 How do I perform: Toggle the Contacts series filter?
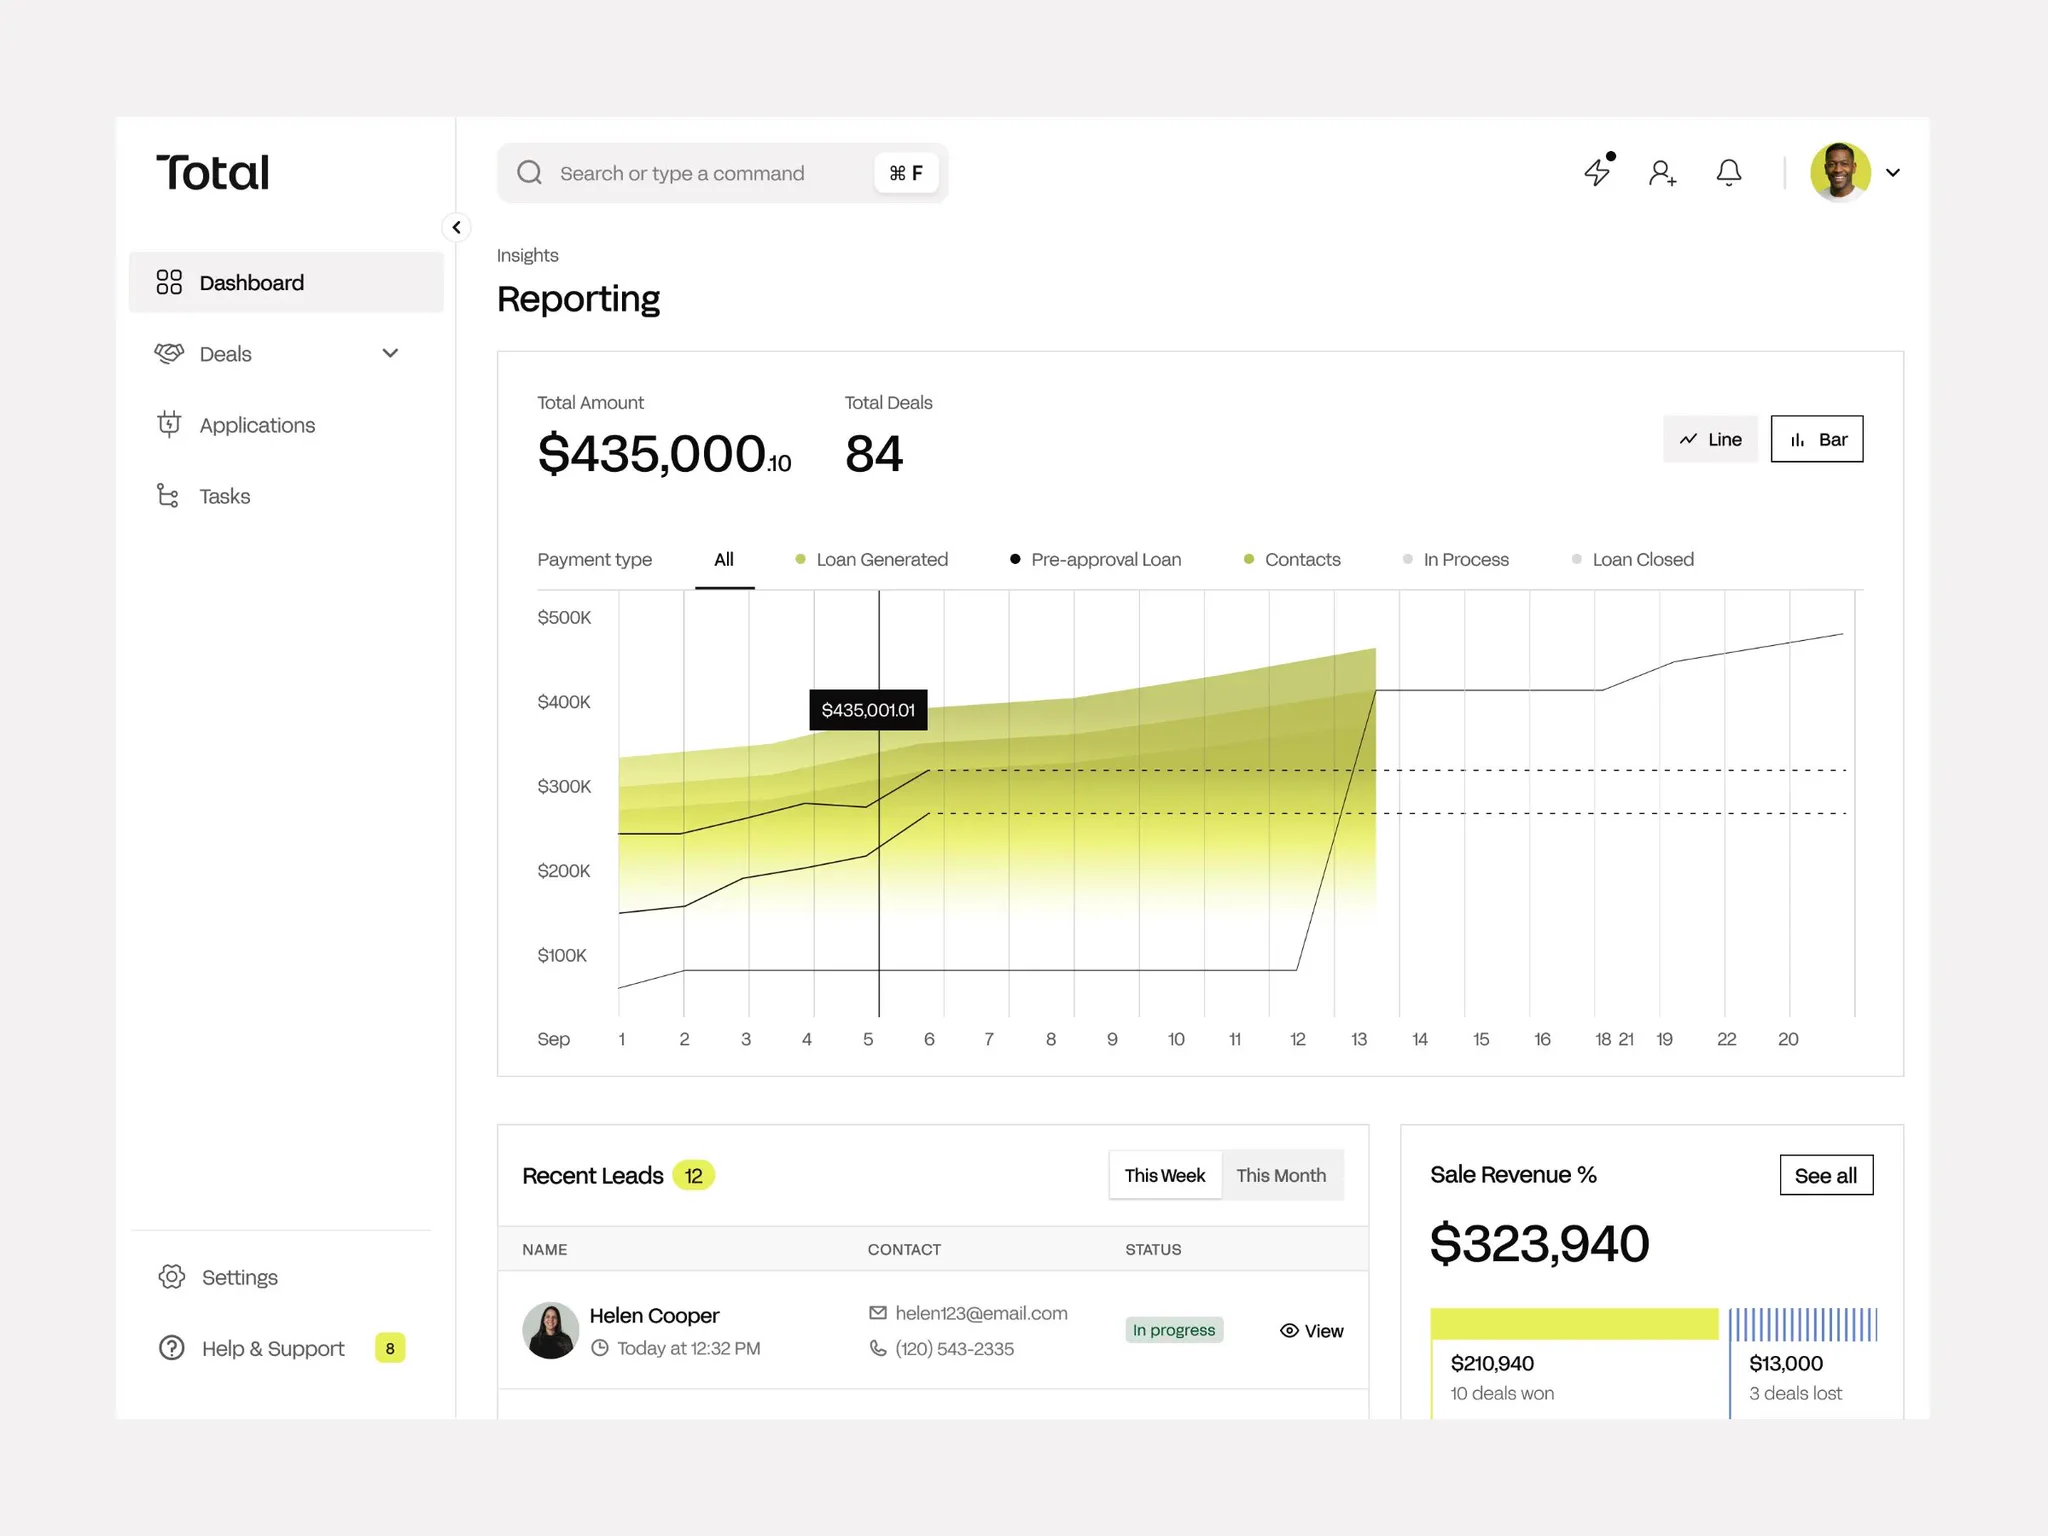pyautogui.click(x=1292, y=560)
